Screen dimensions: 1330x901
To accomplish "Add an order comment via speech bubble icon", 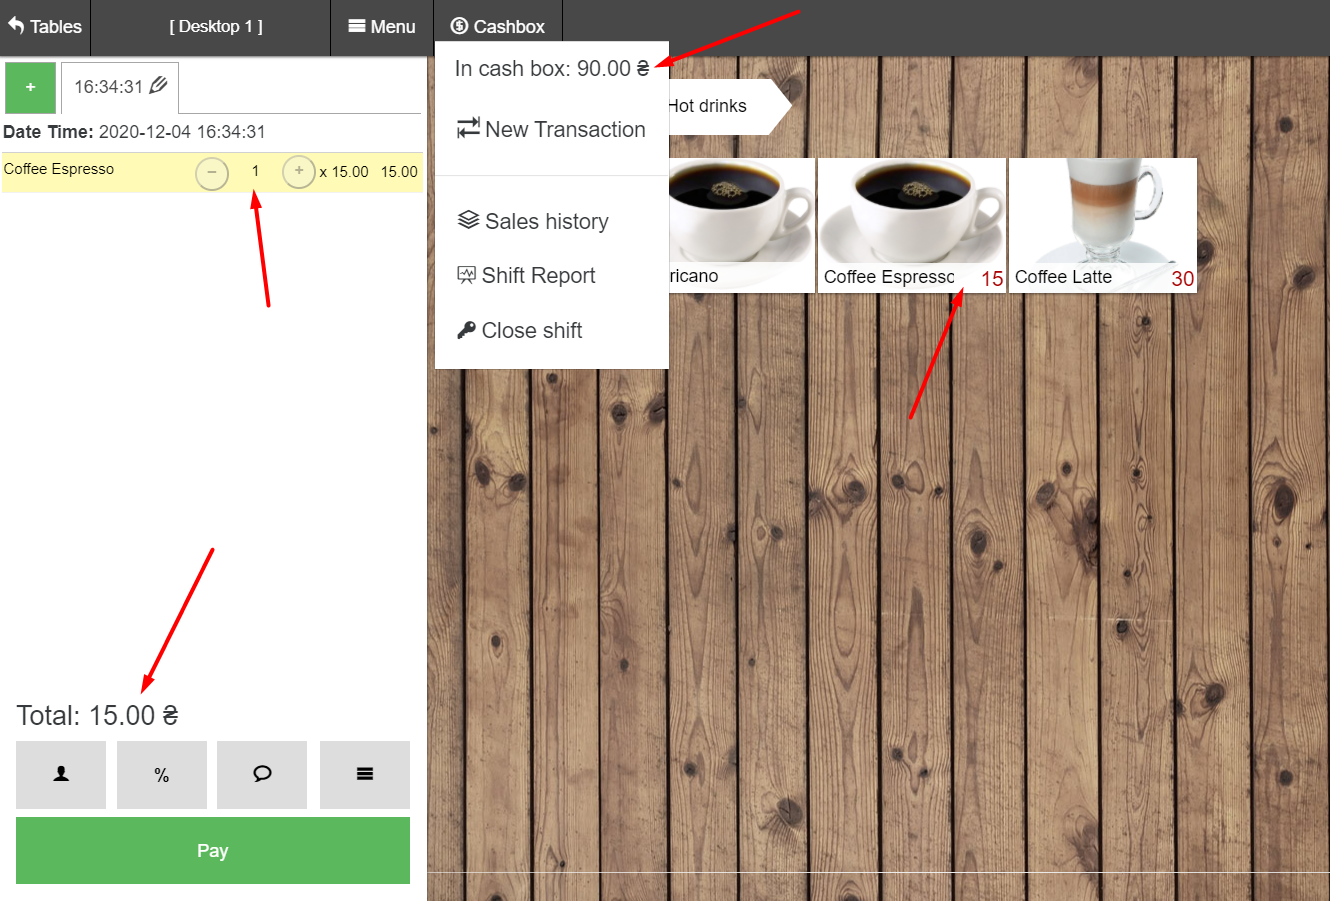I will (x=262, y=774).
